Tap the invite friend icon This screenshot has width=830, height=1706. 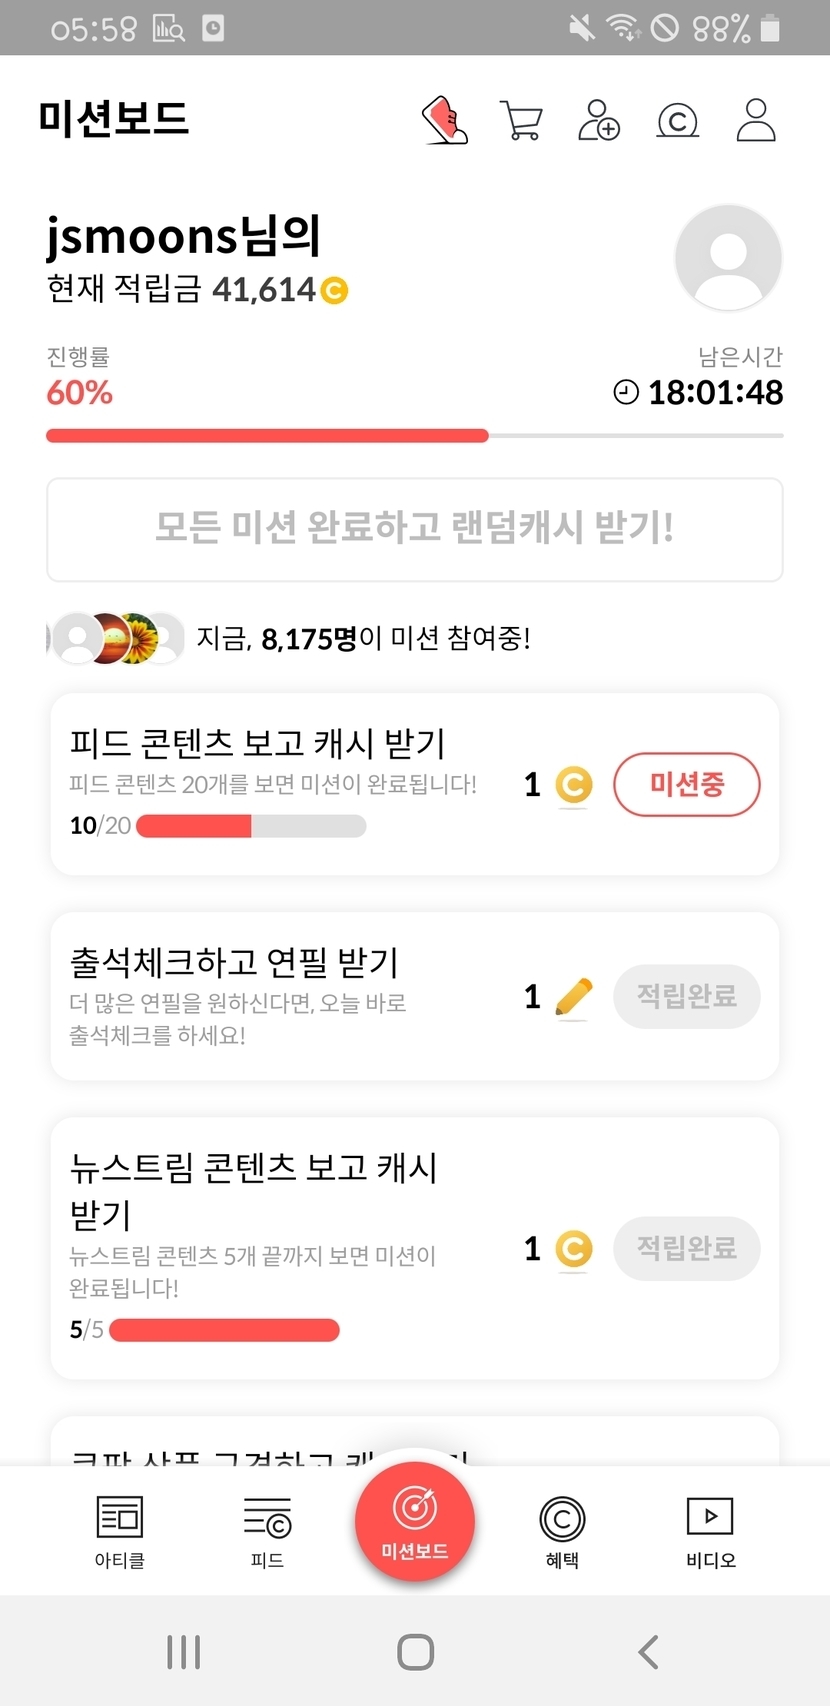click(x=599, y=121)
